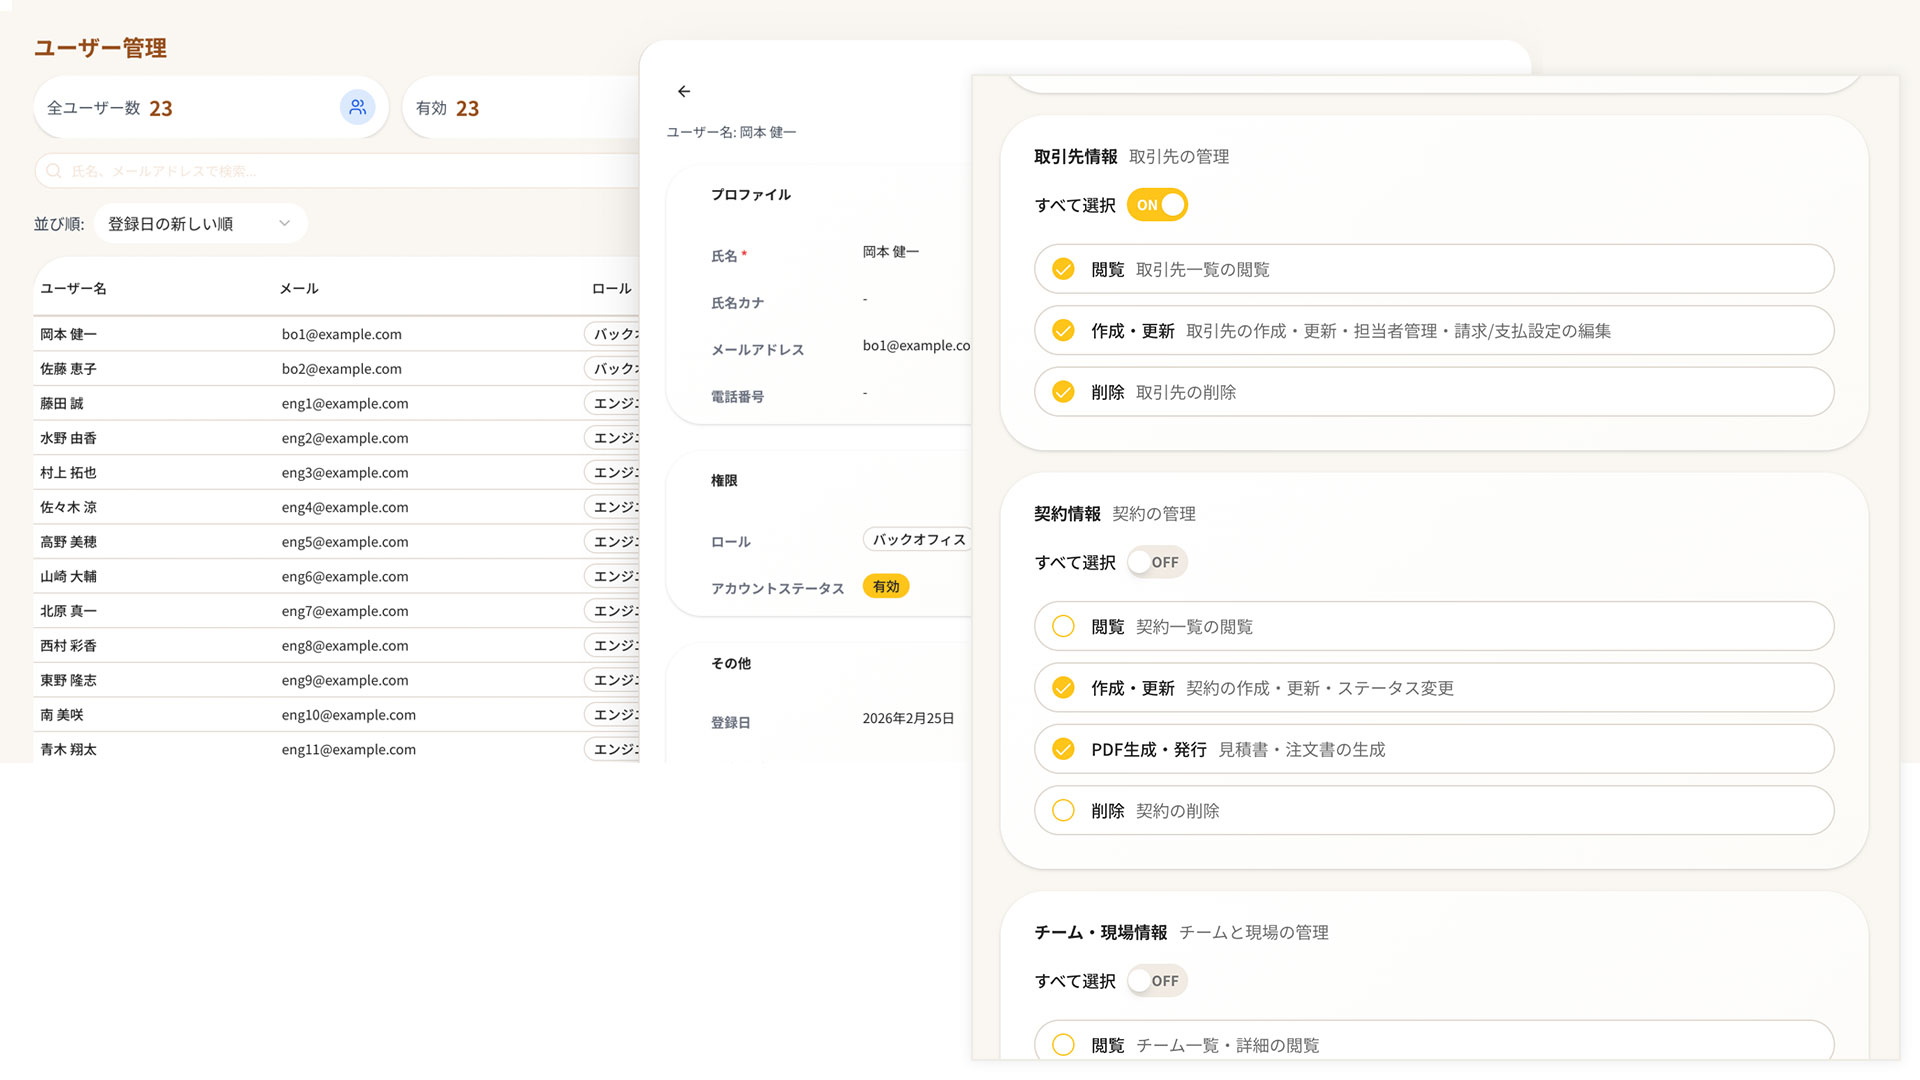The image size is (1920, 1080).
Task: Click the sort dropdown chevron arrow
Action: [x=284, y=223]
